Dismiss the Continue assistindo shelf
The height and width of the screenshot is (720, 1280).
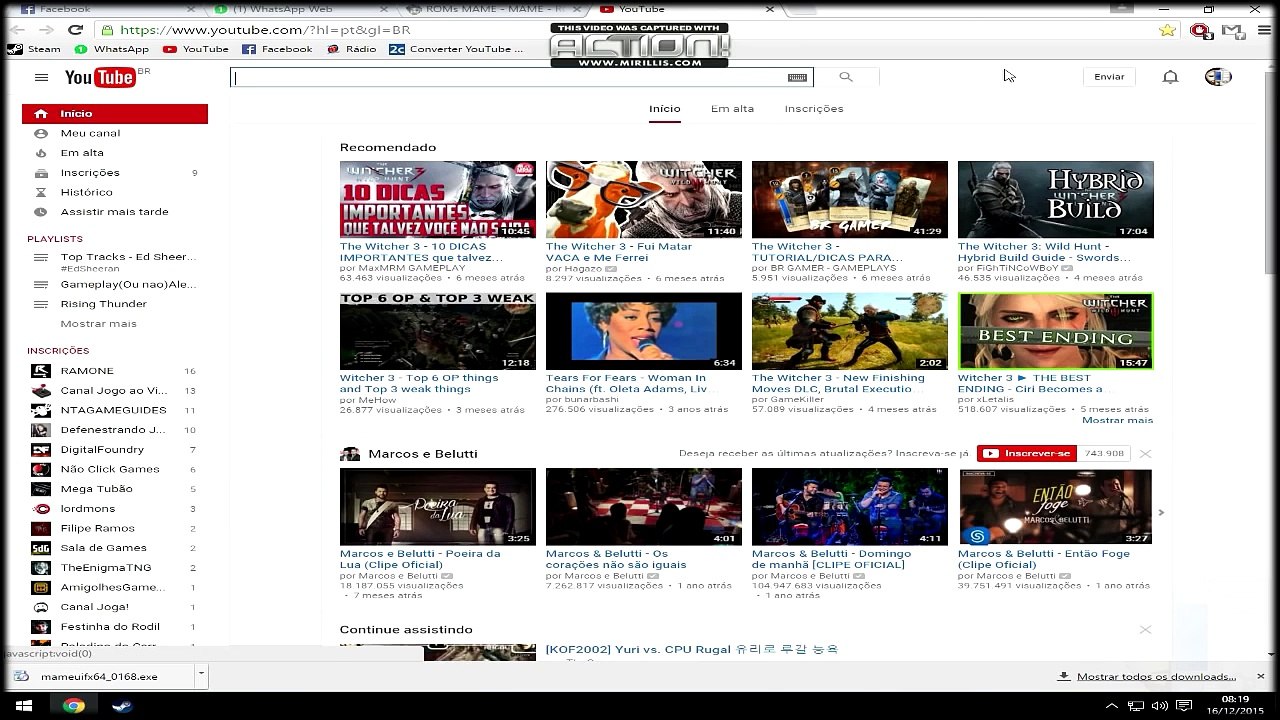click(x=1145, y=629)
